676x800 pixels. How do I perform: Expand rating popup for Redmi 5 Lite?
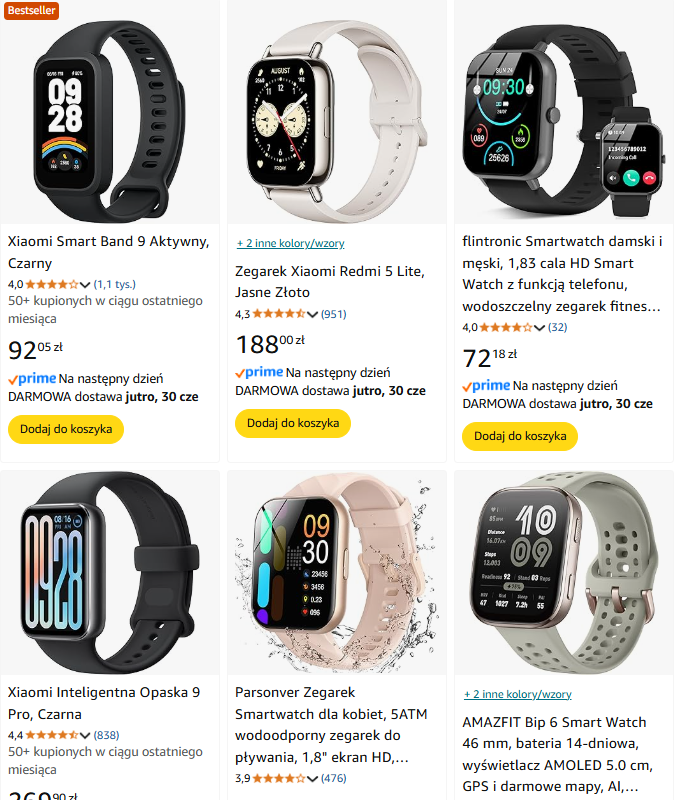(x=312, y=314)
